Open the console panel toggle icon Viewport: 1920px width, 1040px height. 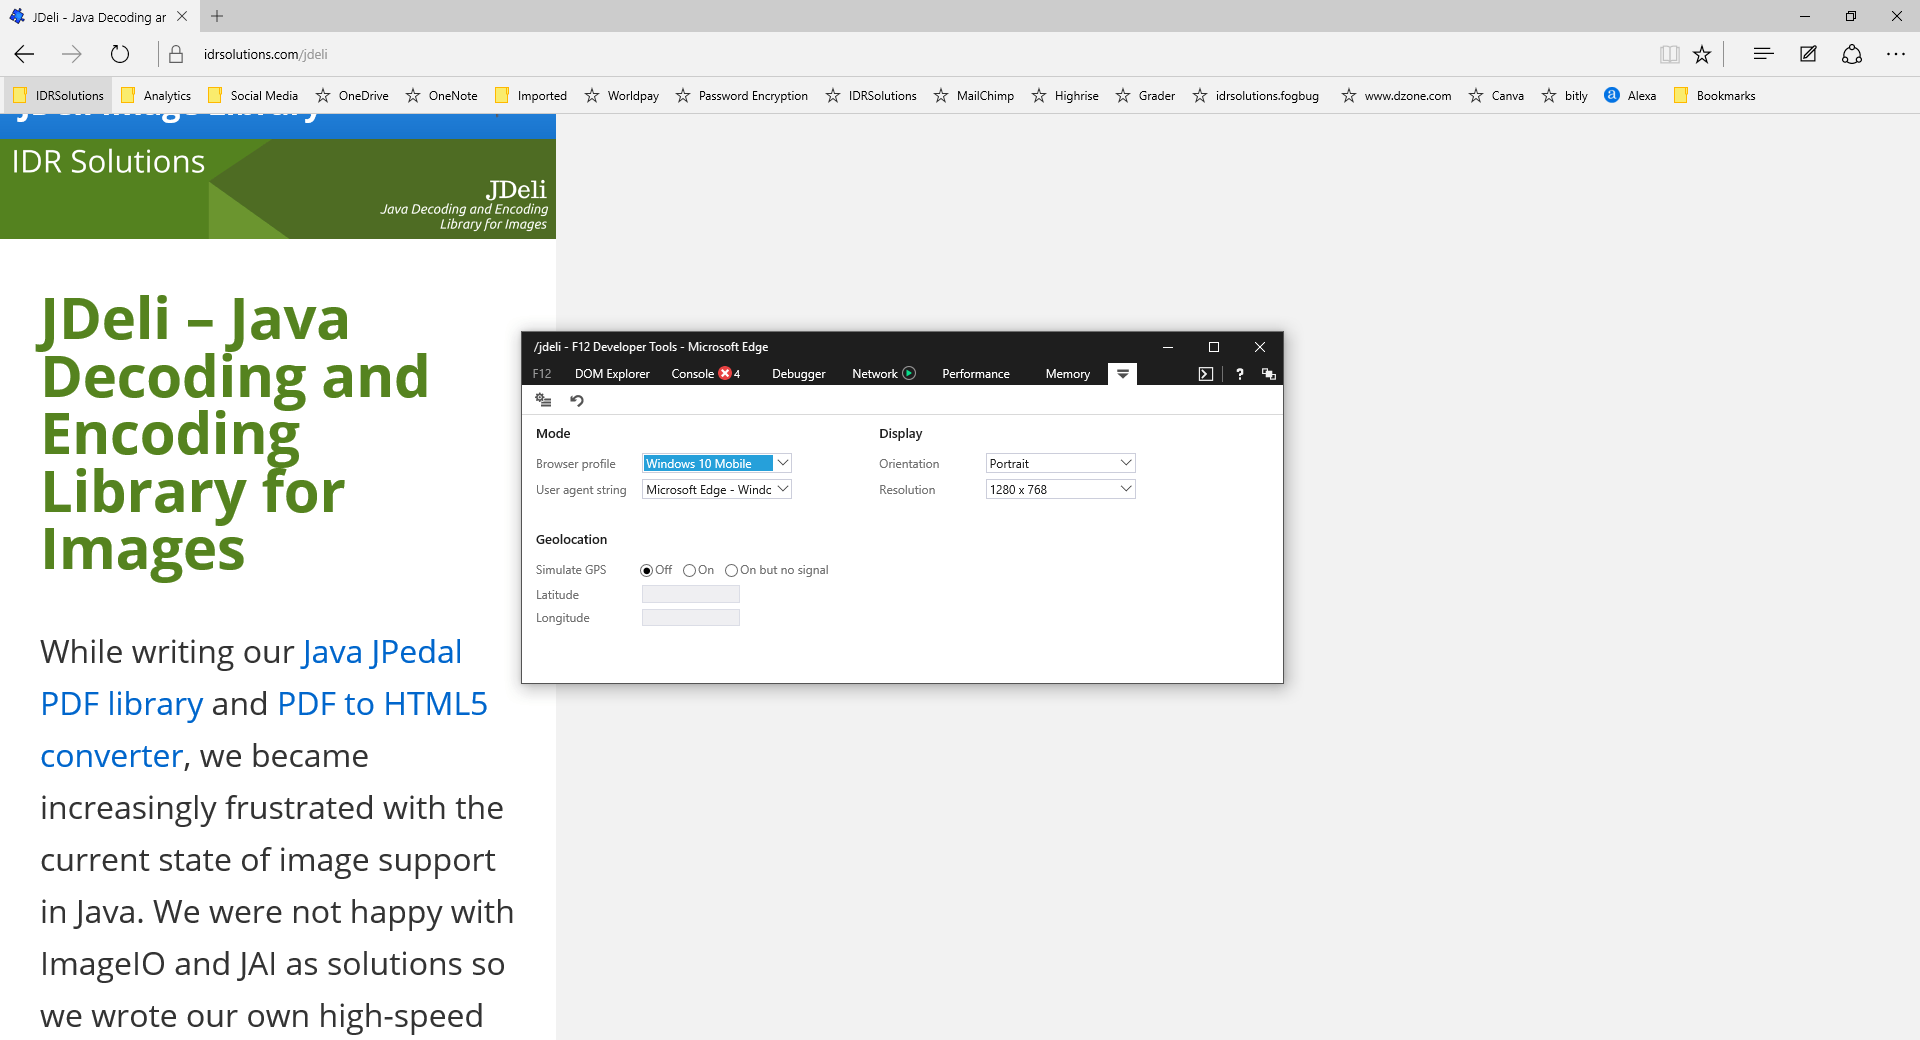pyautogui.click(x=1205, y=374)
